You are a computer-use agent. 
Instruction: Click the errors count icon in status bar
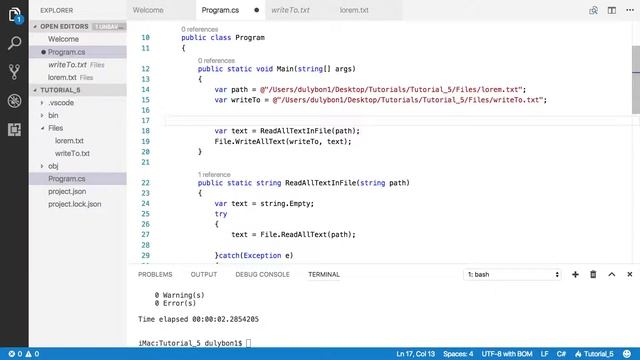(15, 354)
